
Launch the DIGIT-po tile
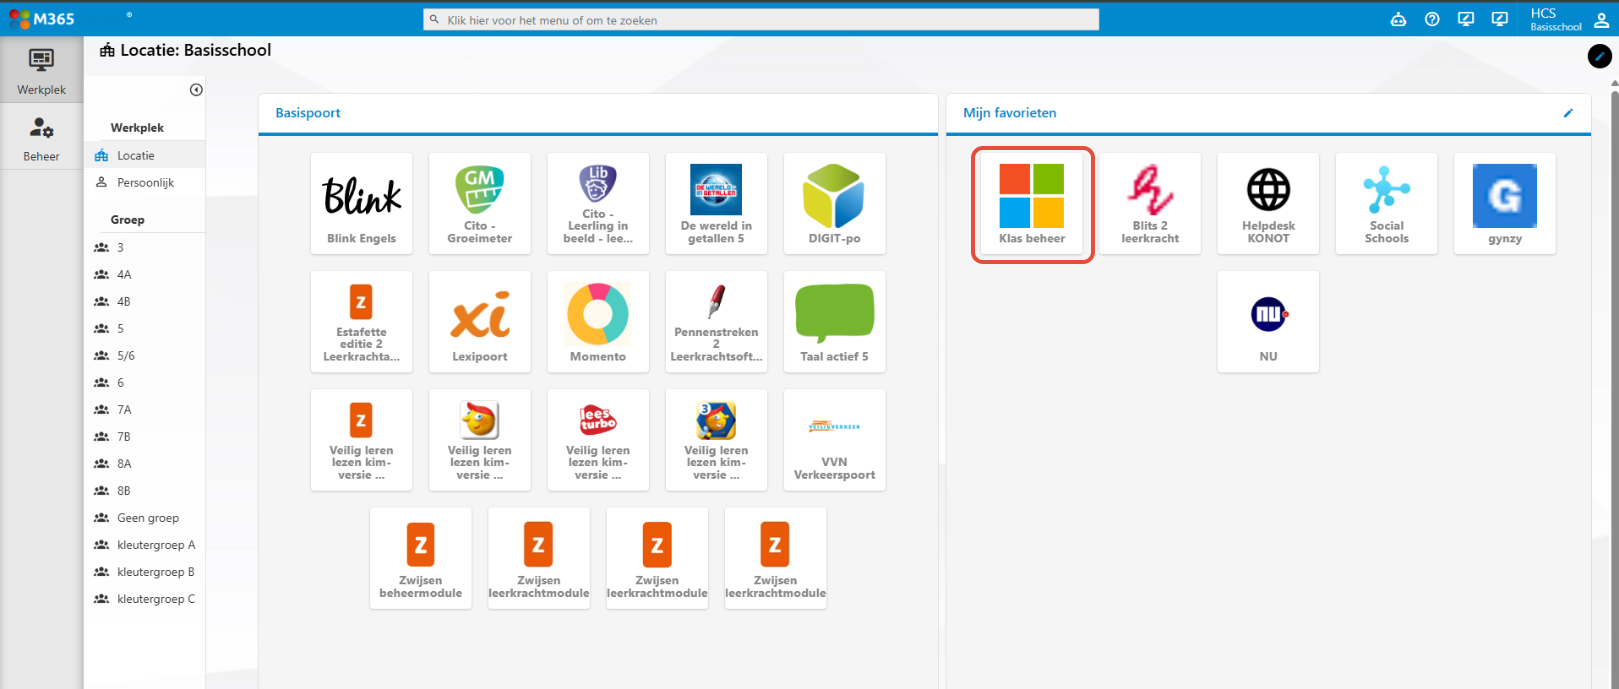click(x=834, y=203)
